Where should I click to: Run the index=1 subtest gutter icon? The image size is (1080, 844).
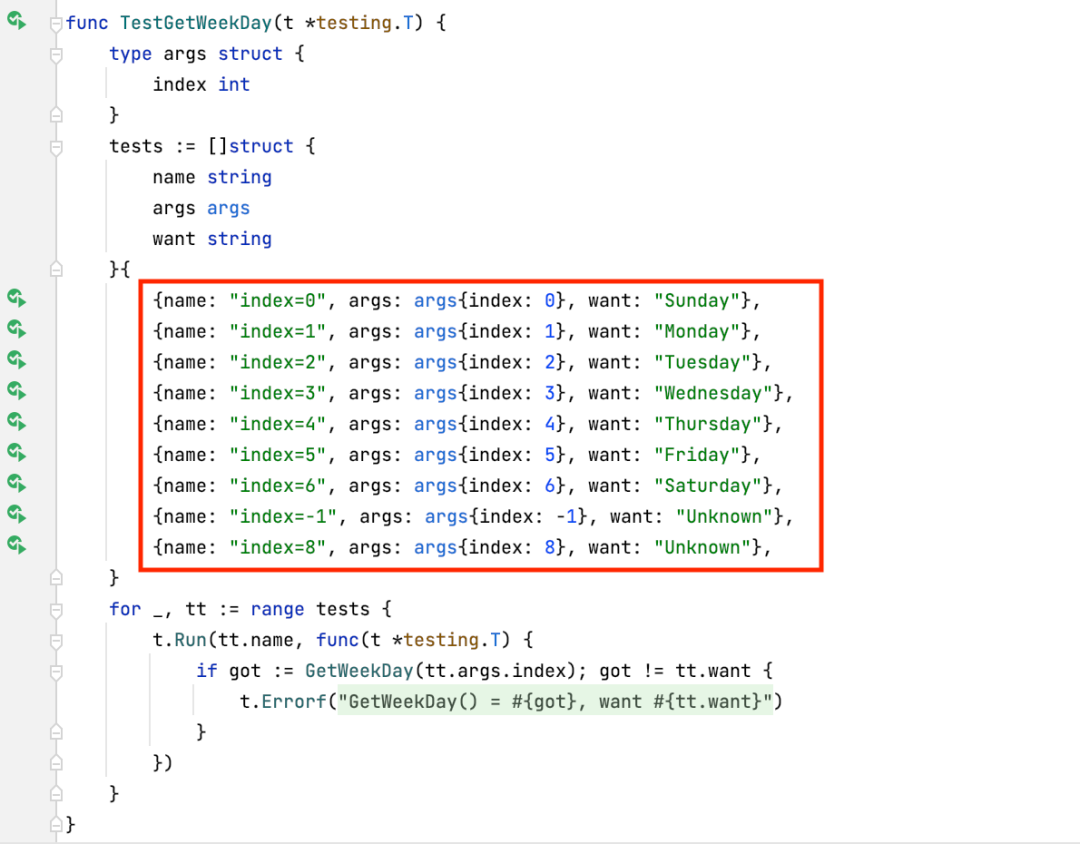[17, 329]
